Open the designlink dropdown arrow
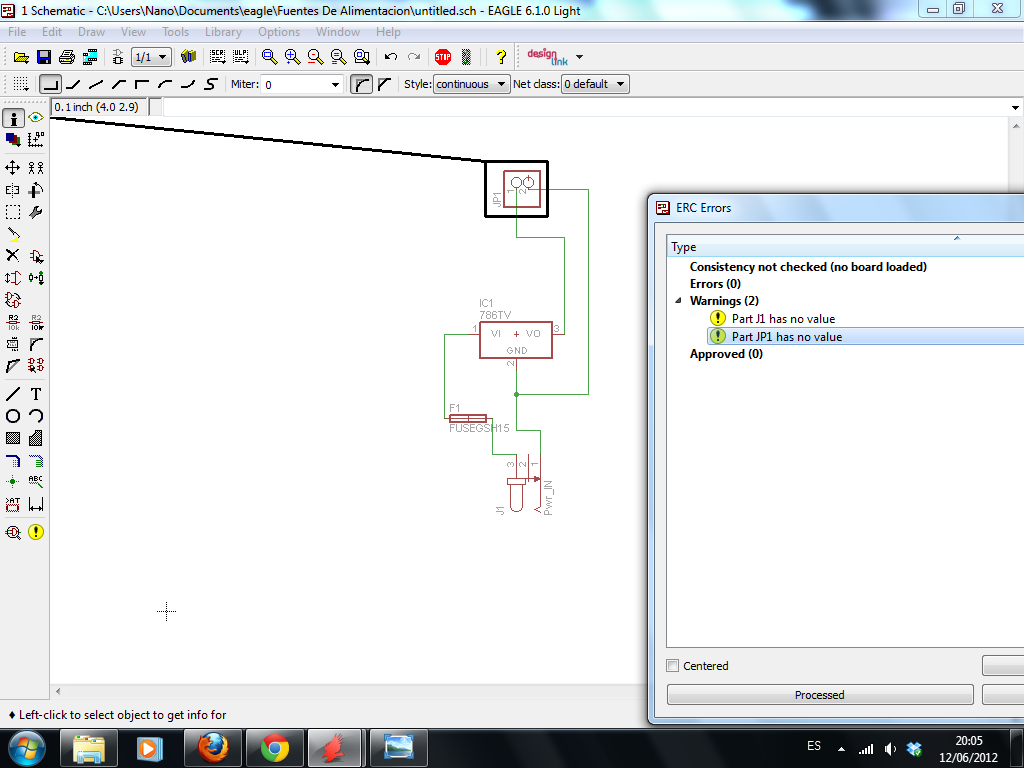The width and height of the screenshot is (1024, 768). coord(579,57)
